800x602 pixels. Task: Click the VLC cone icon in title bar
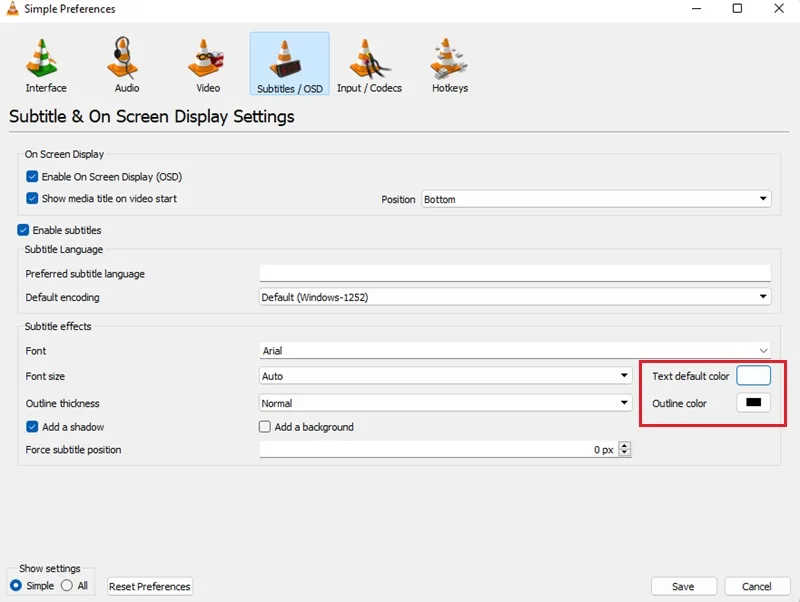coord(12,8)
